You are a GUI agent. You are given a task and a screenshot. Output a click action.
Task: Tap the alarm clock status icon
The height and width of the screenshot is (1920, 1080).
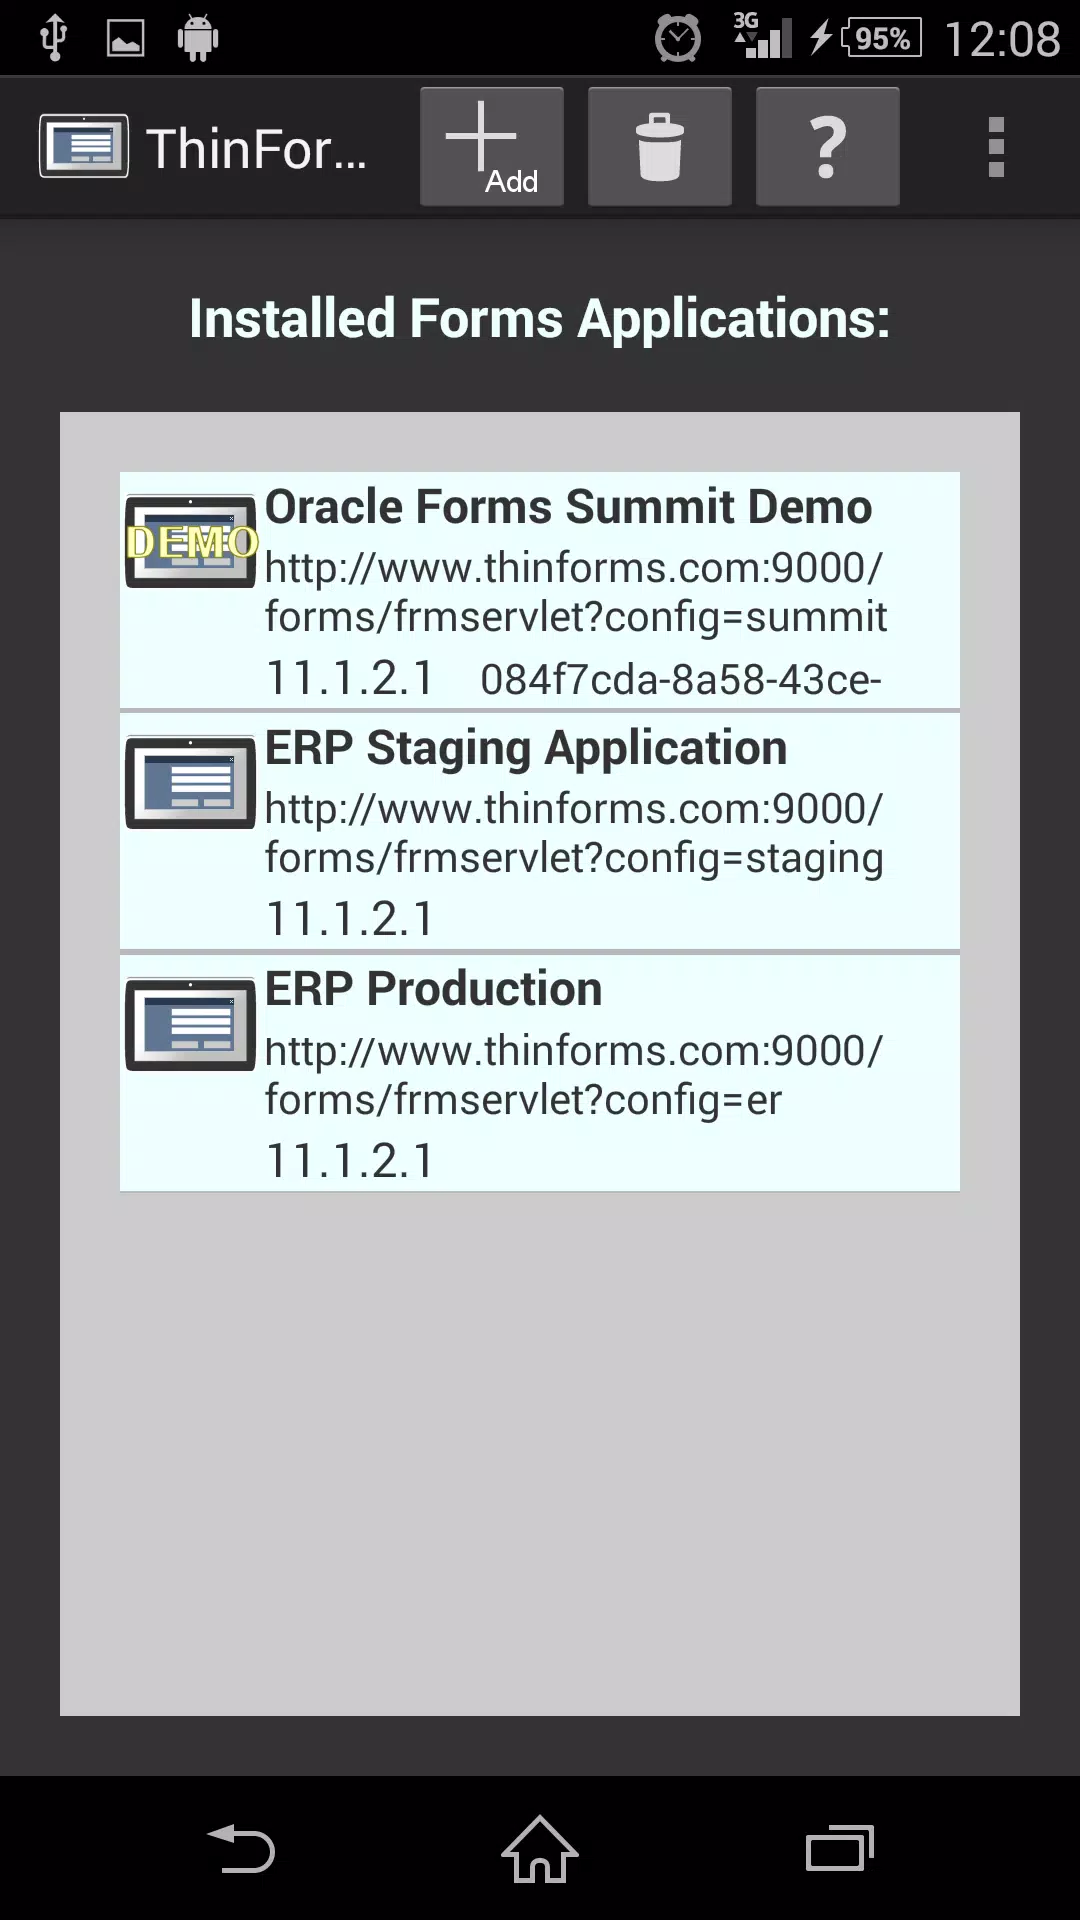678,39
